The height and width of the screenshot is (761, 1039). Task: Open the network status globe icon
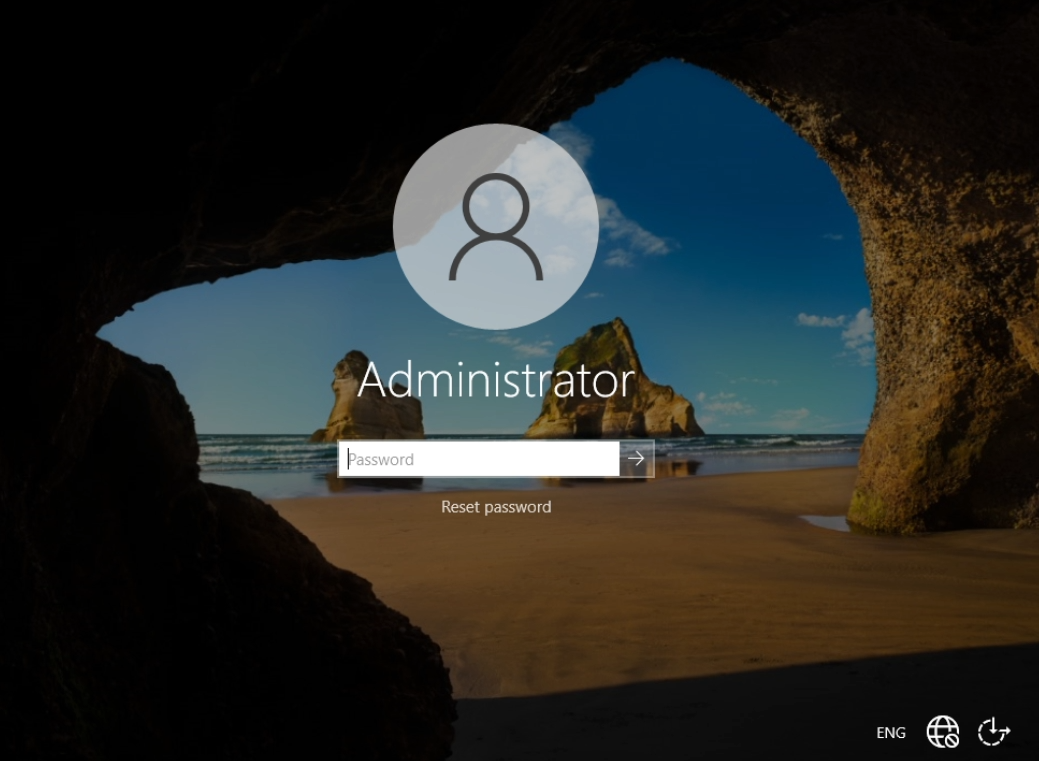click(x=942, y=732)
